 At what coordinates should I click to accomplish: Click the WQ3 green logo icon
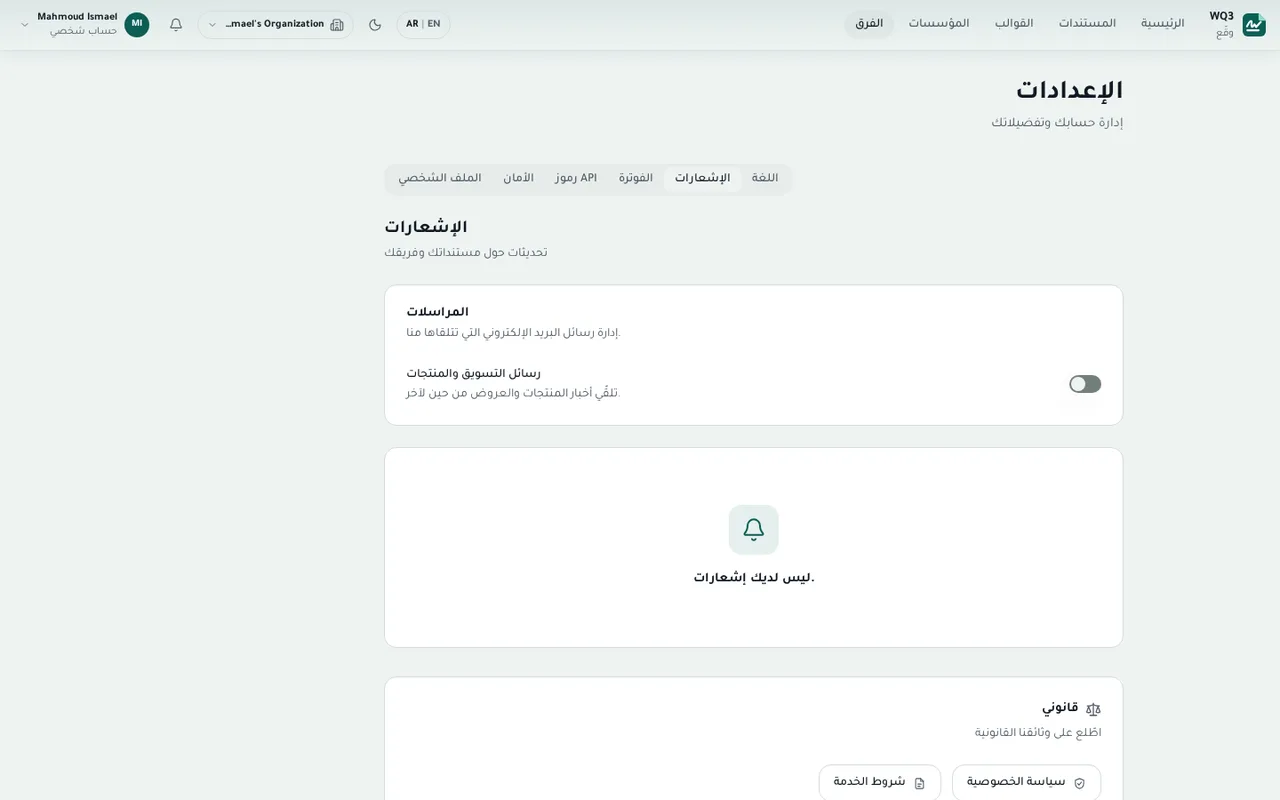click(1254, 25)
